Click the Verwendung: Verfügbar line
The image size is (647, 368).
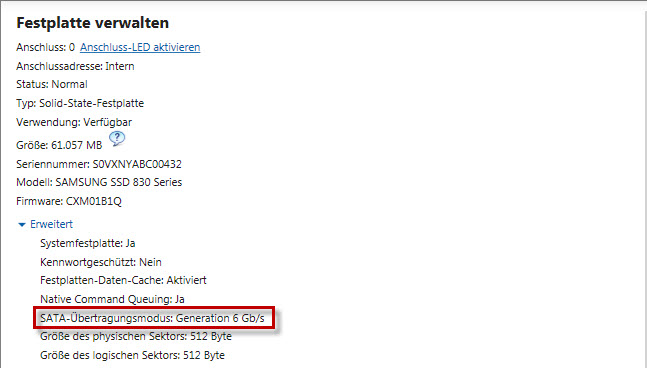(74, 123)
